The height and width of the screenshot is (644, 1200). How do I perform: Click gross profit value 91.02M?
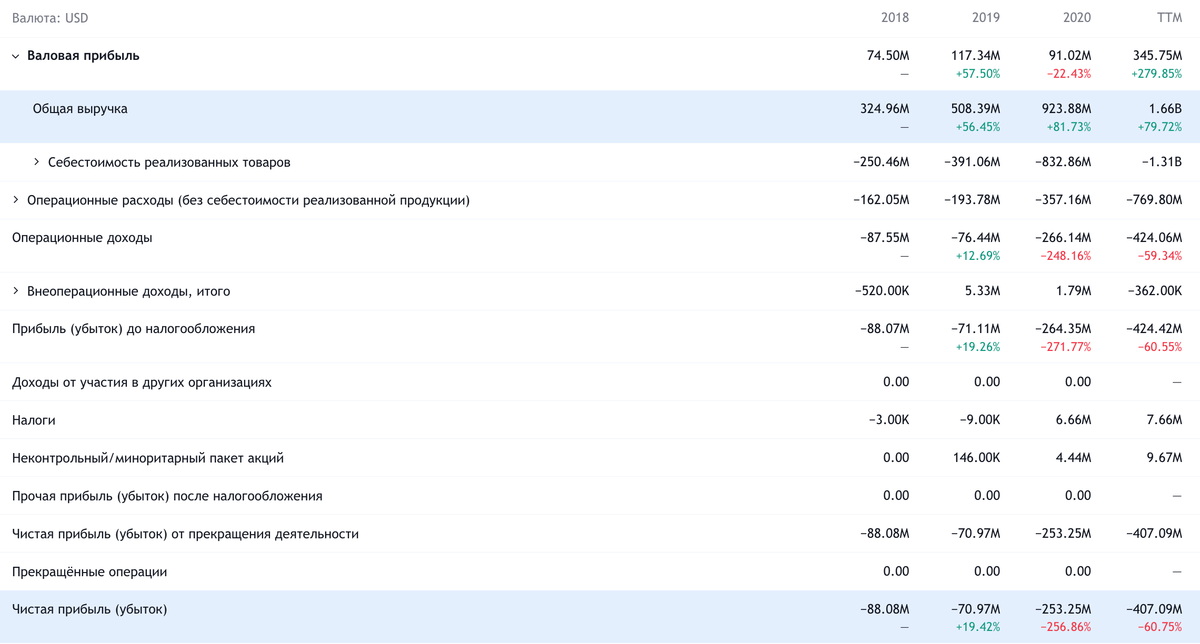pyautogui.click(x=1069, y=56)
